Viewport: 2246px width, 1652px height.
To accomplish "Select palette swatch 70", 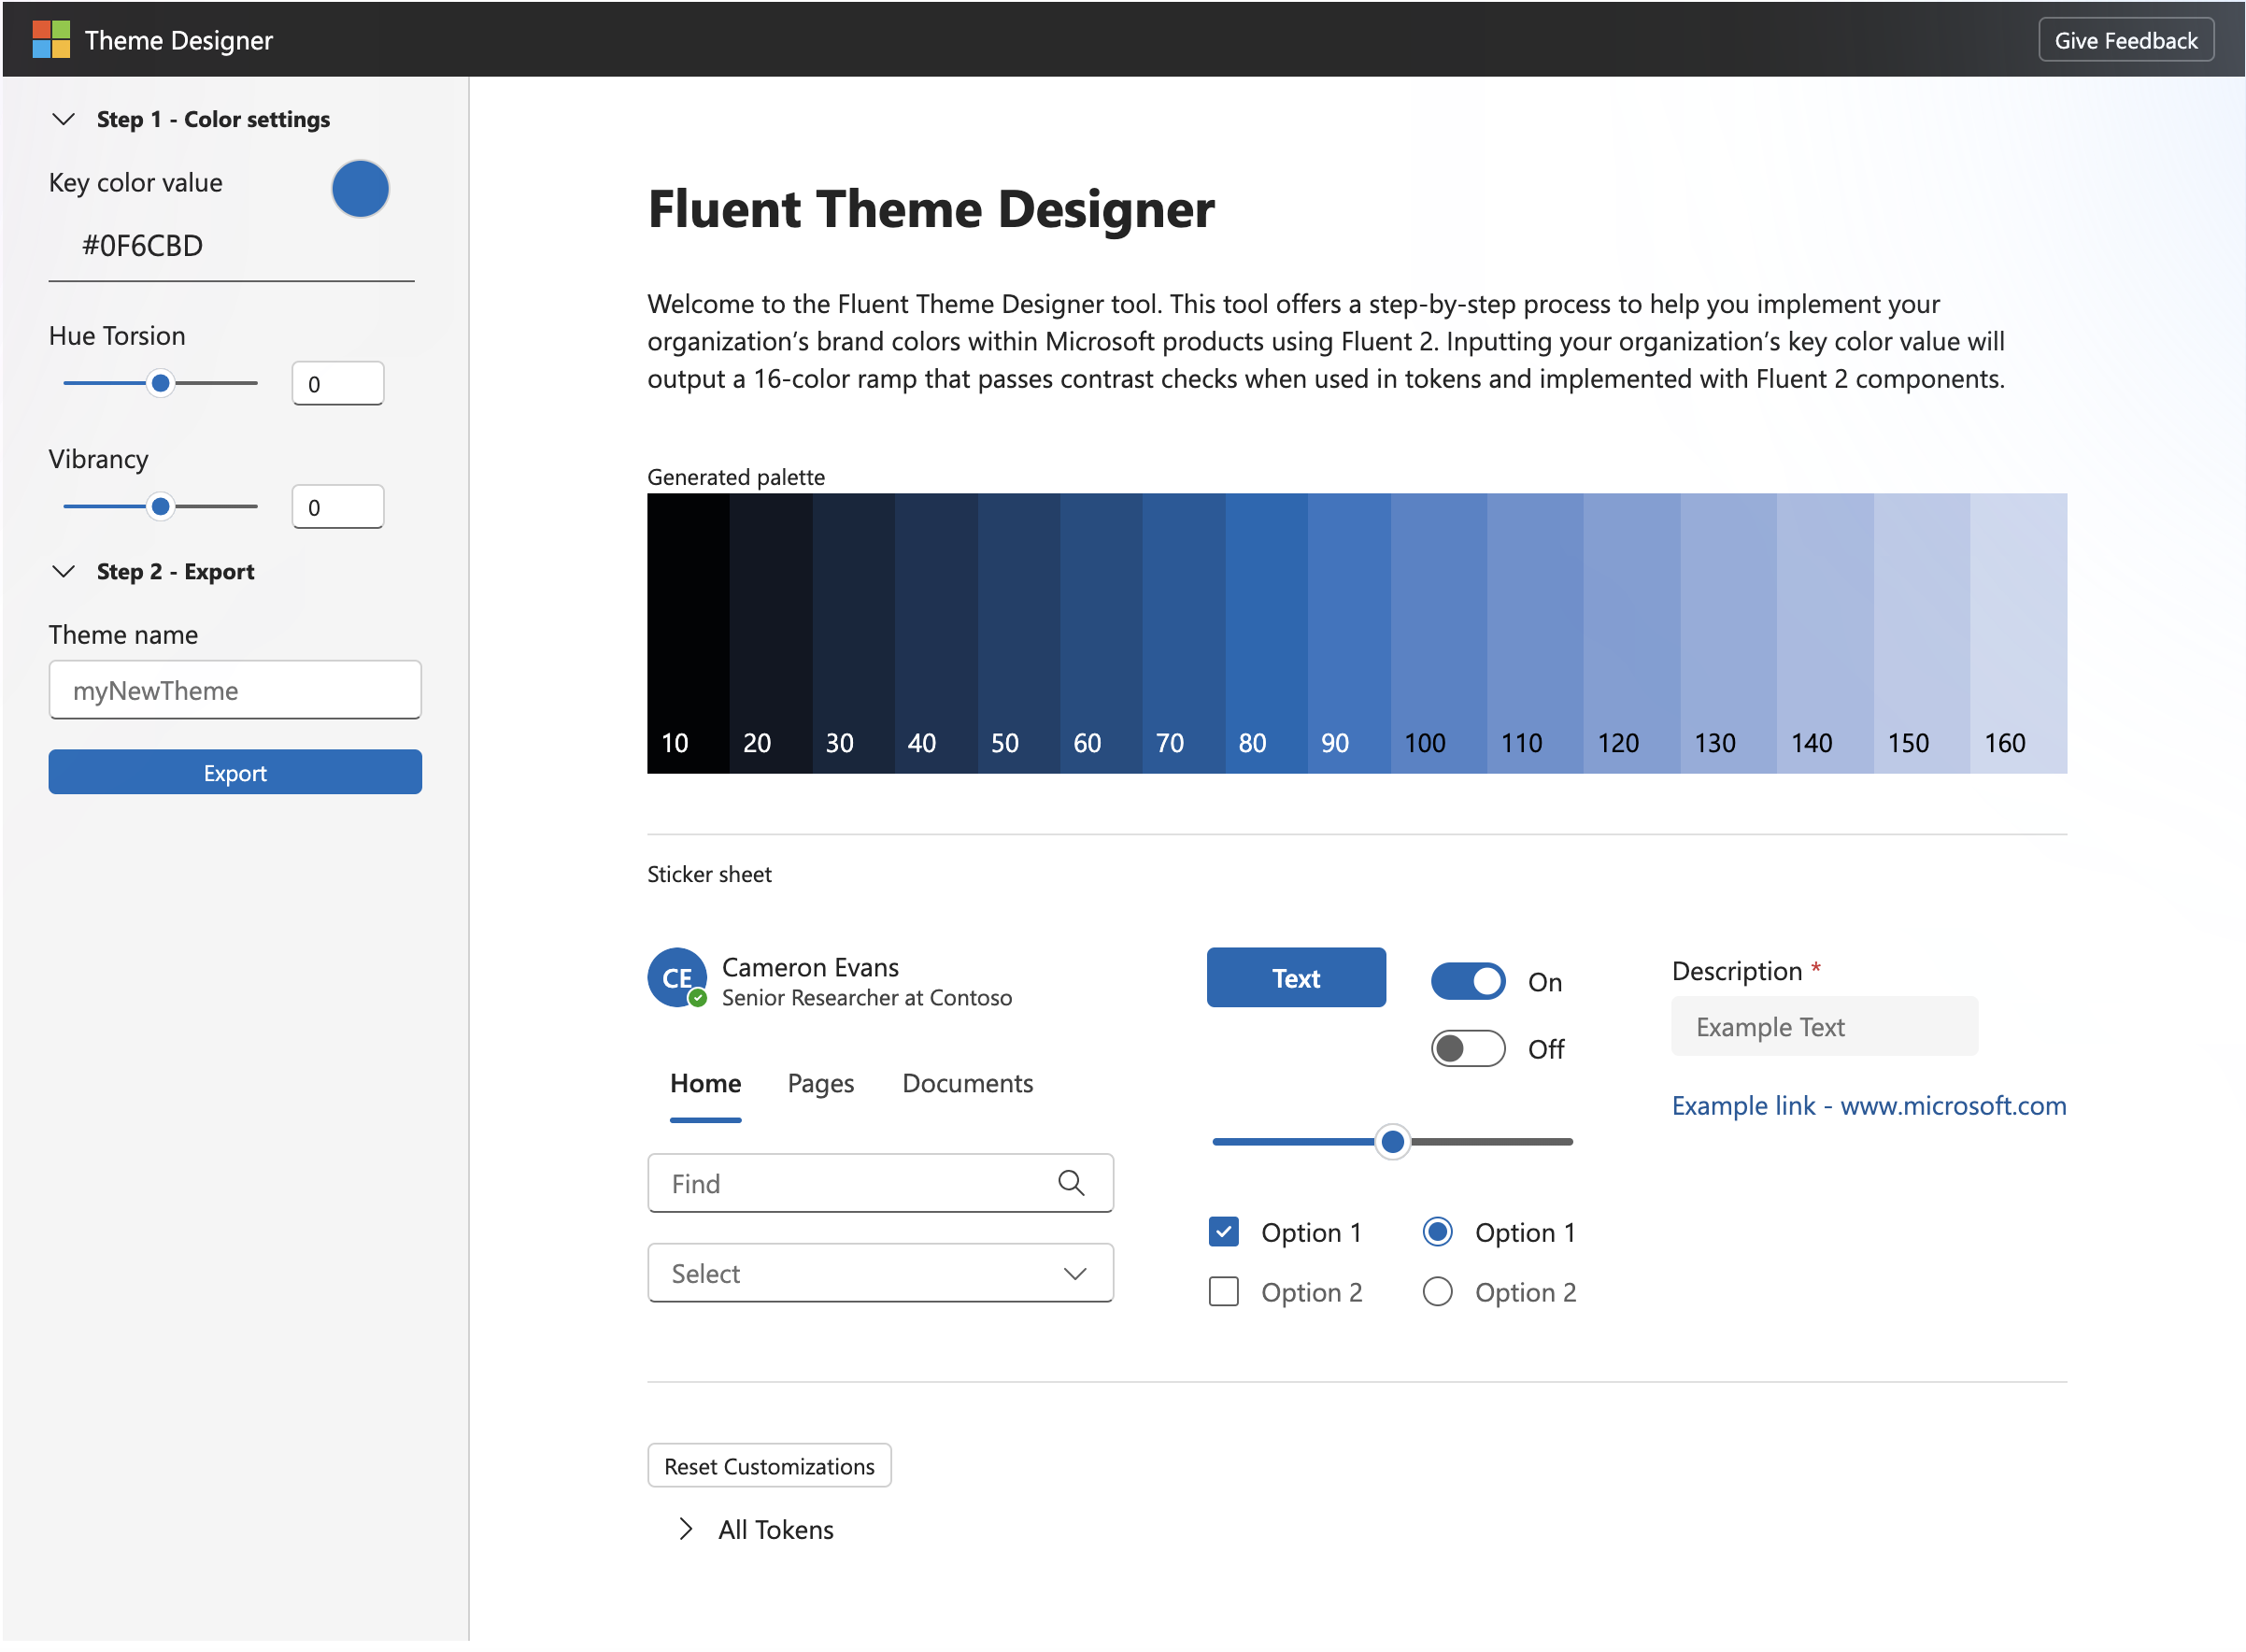I will tap(1184, 633).
